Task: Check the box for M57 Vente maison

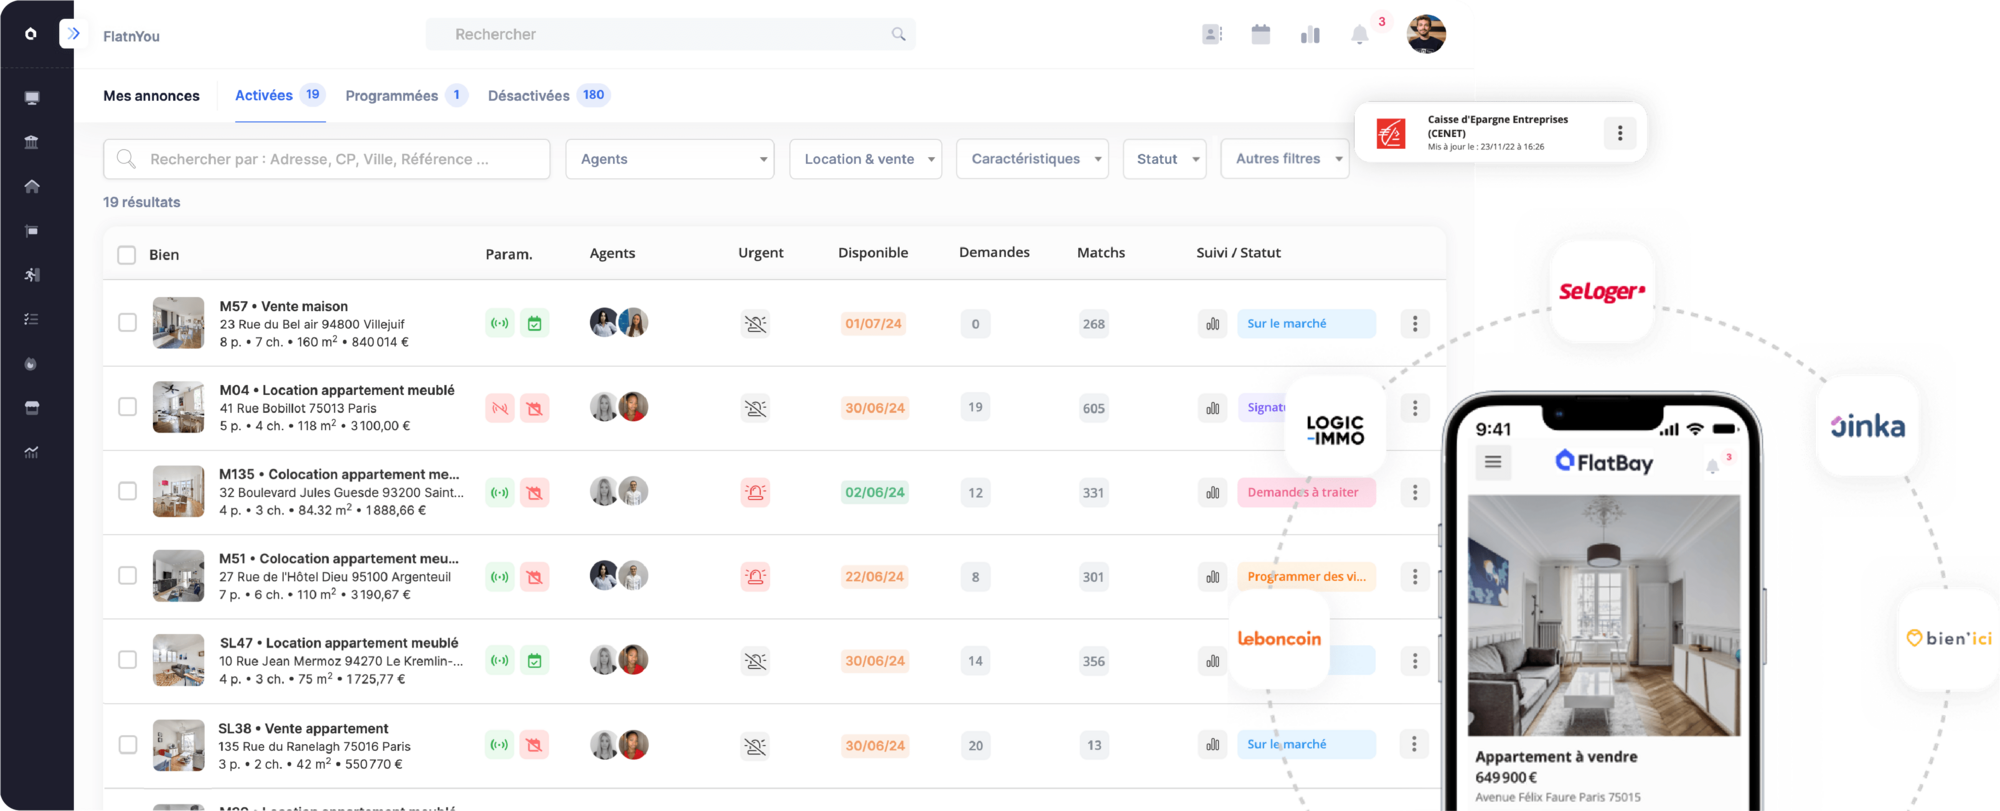Action: coord(127,323)
